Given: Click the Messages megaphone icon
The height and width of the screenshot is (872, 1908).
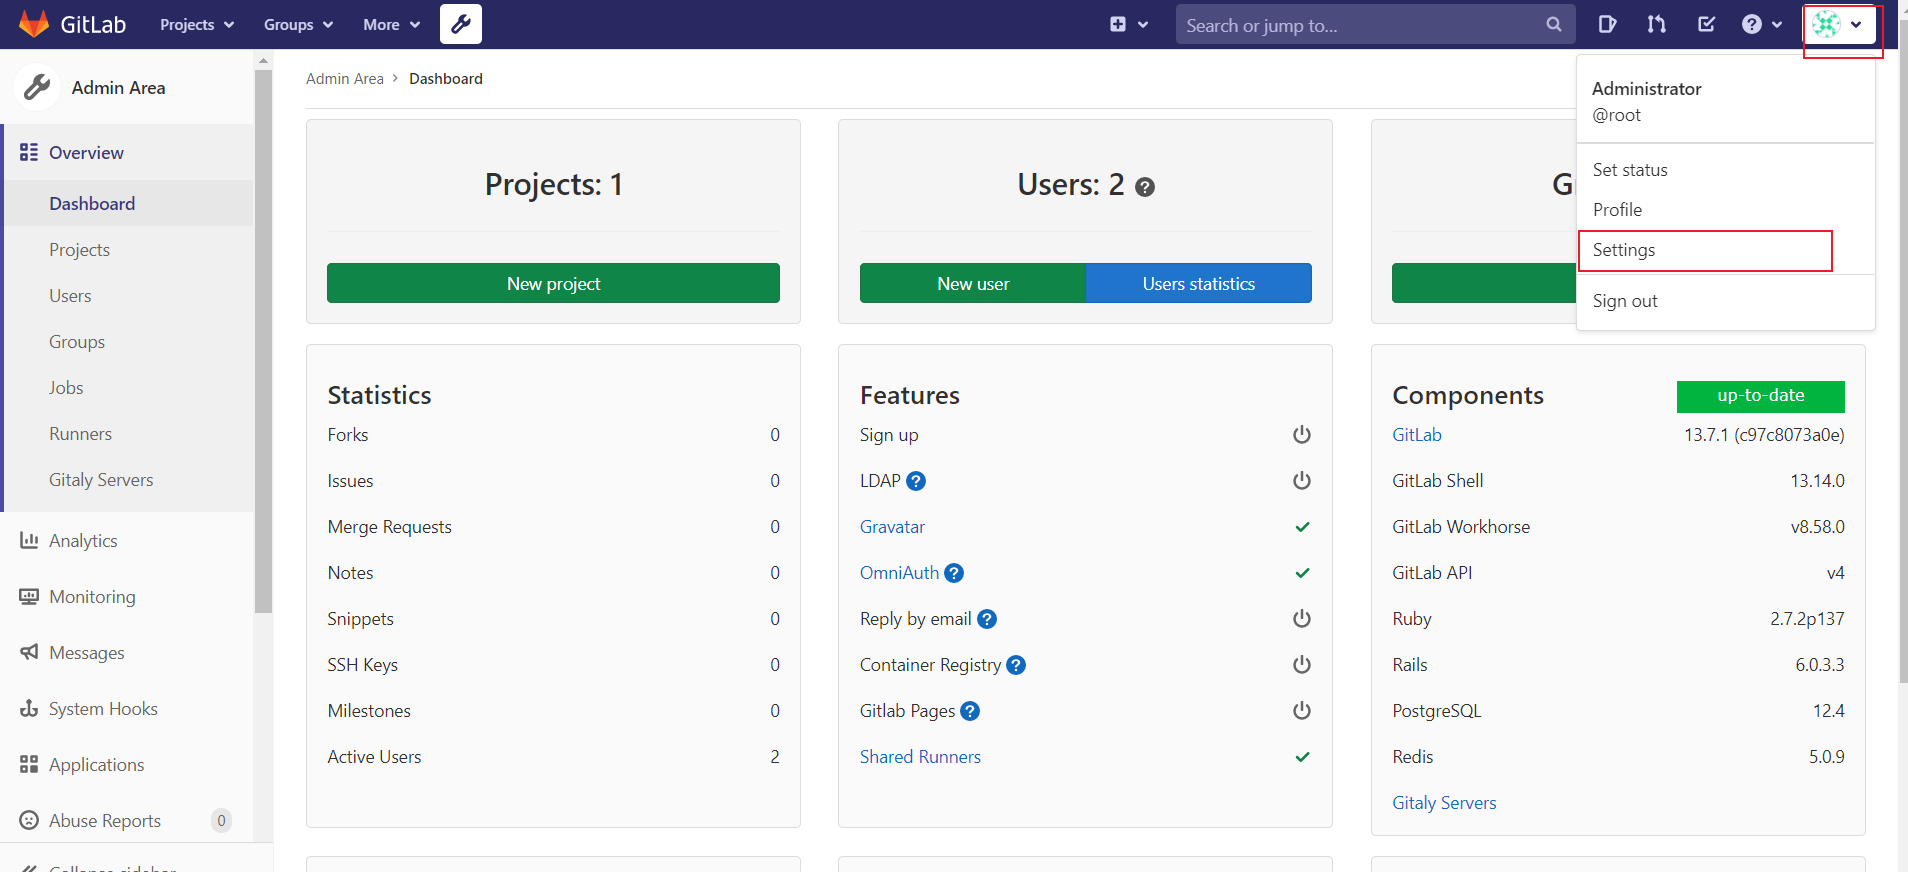Looking at the screenshot, I should (29, 652).
